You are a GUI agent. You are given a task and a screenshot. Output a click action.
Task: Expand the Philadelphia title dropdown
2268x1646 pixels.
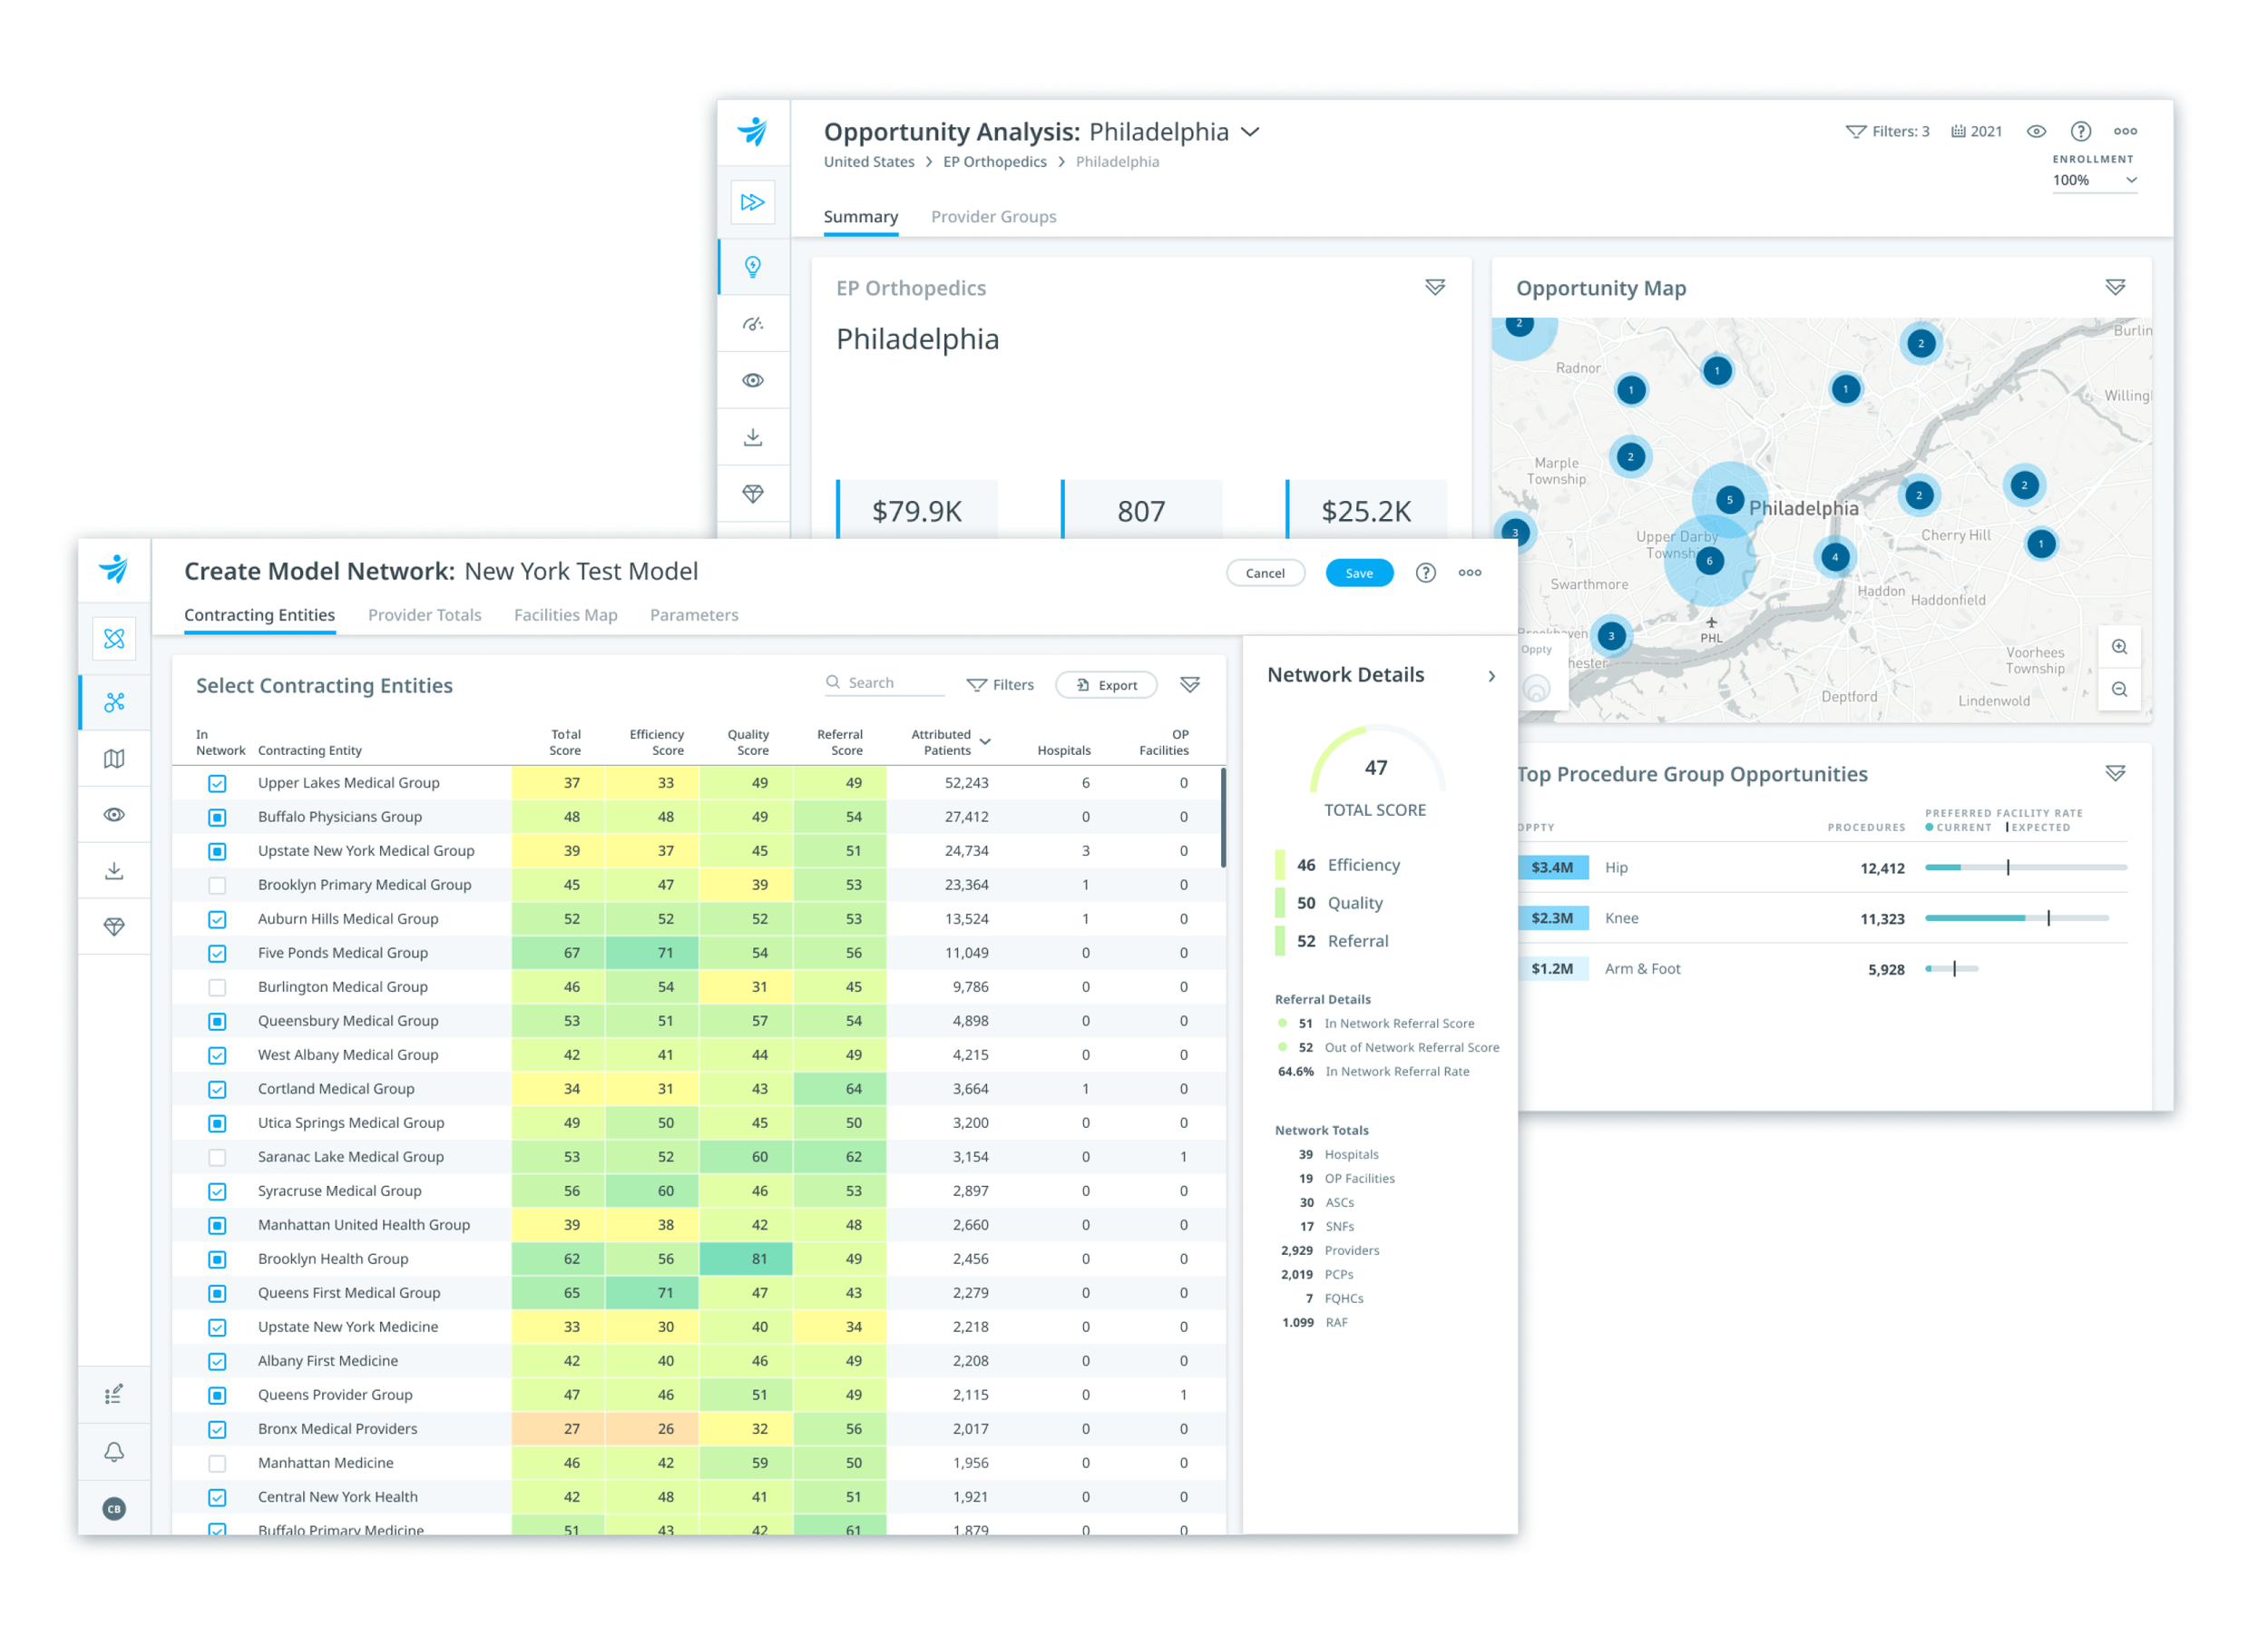click(1250, 132)
